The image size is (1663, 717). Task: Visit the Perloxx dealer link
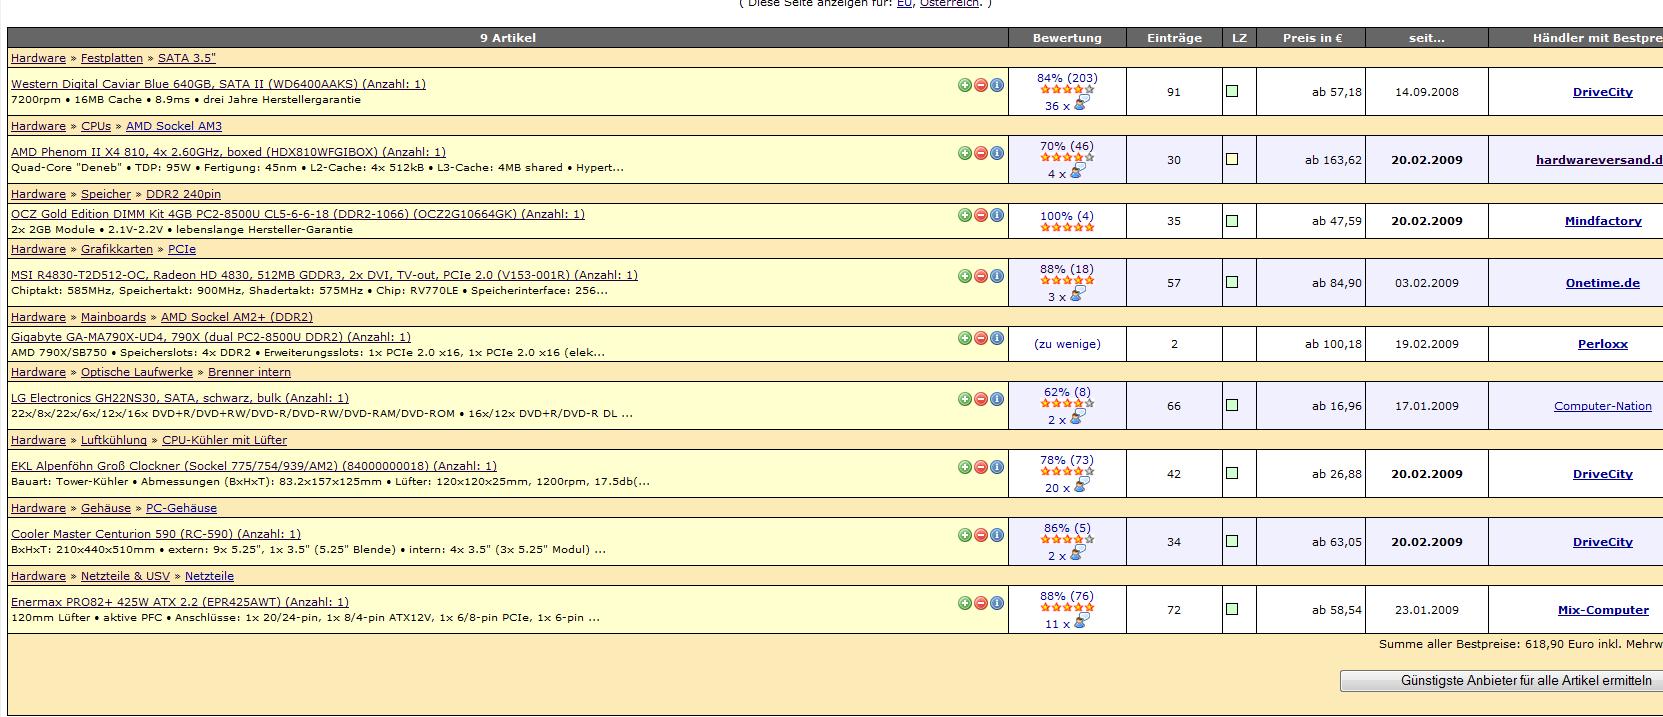coord(1603,344)
